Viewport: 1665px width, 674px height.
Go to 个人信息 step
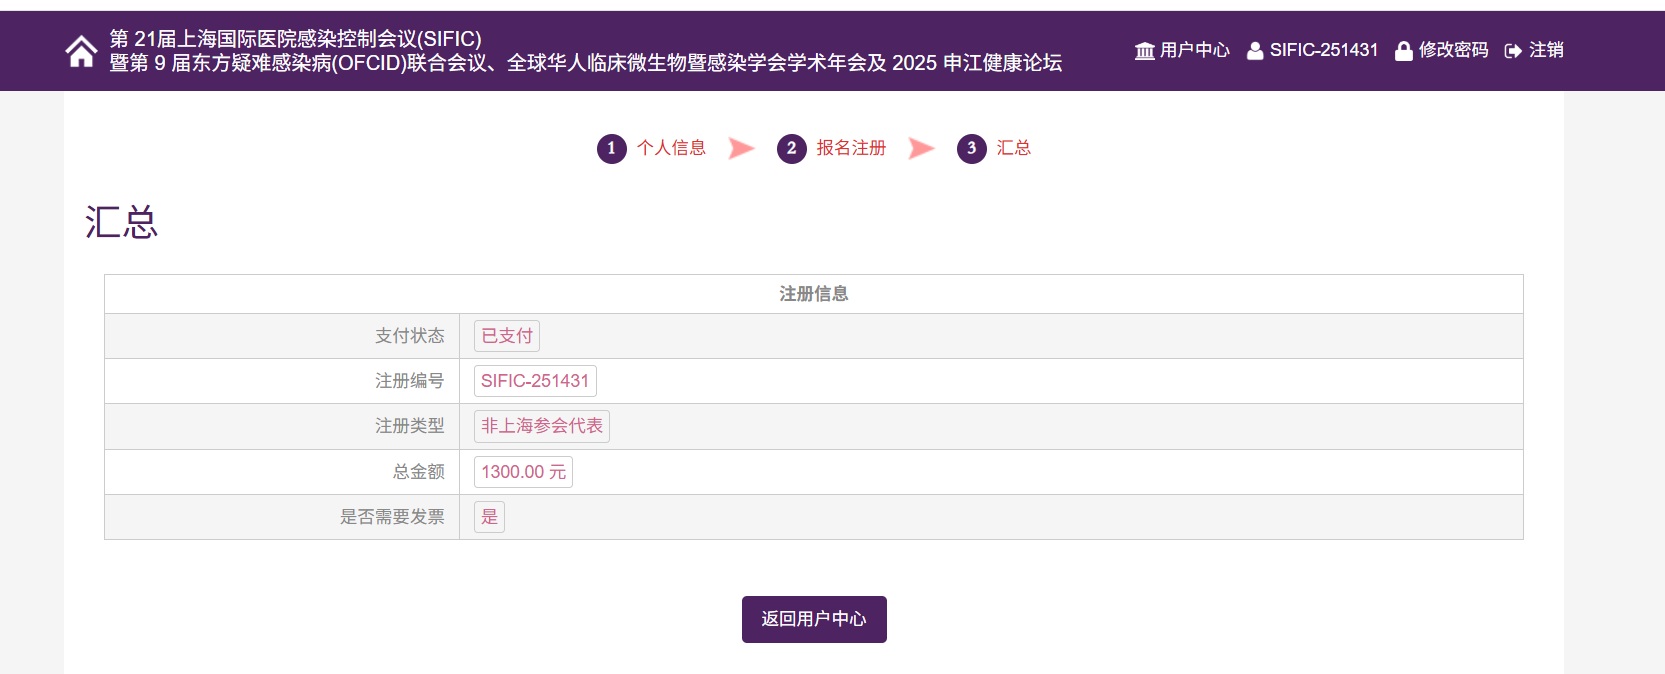(671, 148)
